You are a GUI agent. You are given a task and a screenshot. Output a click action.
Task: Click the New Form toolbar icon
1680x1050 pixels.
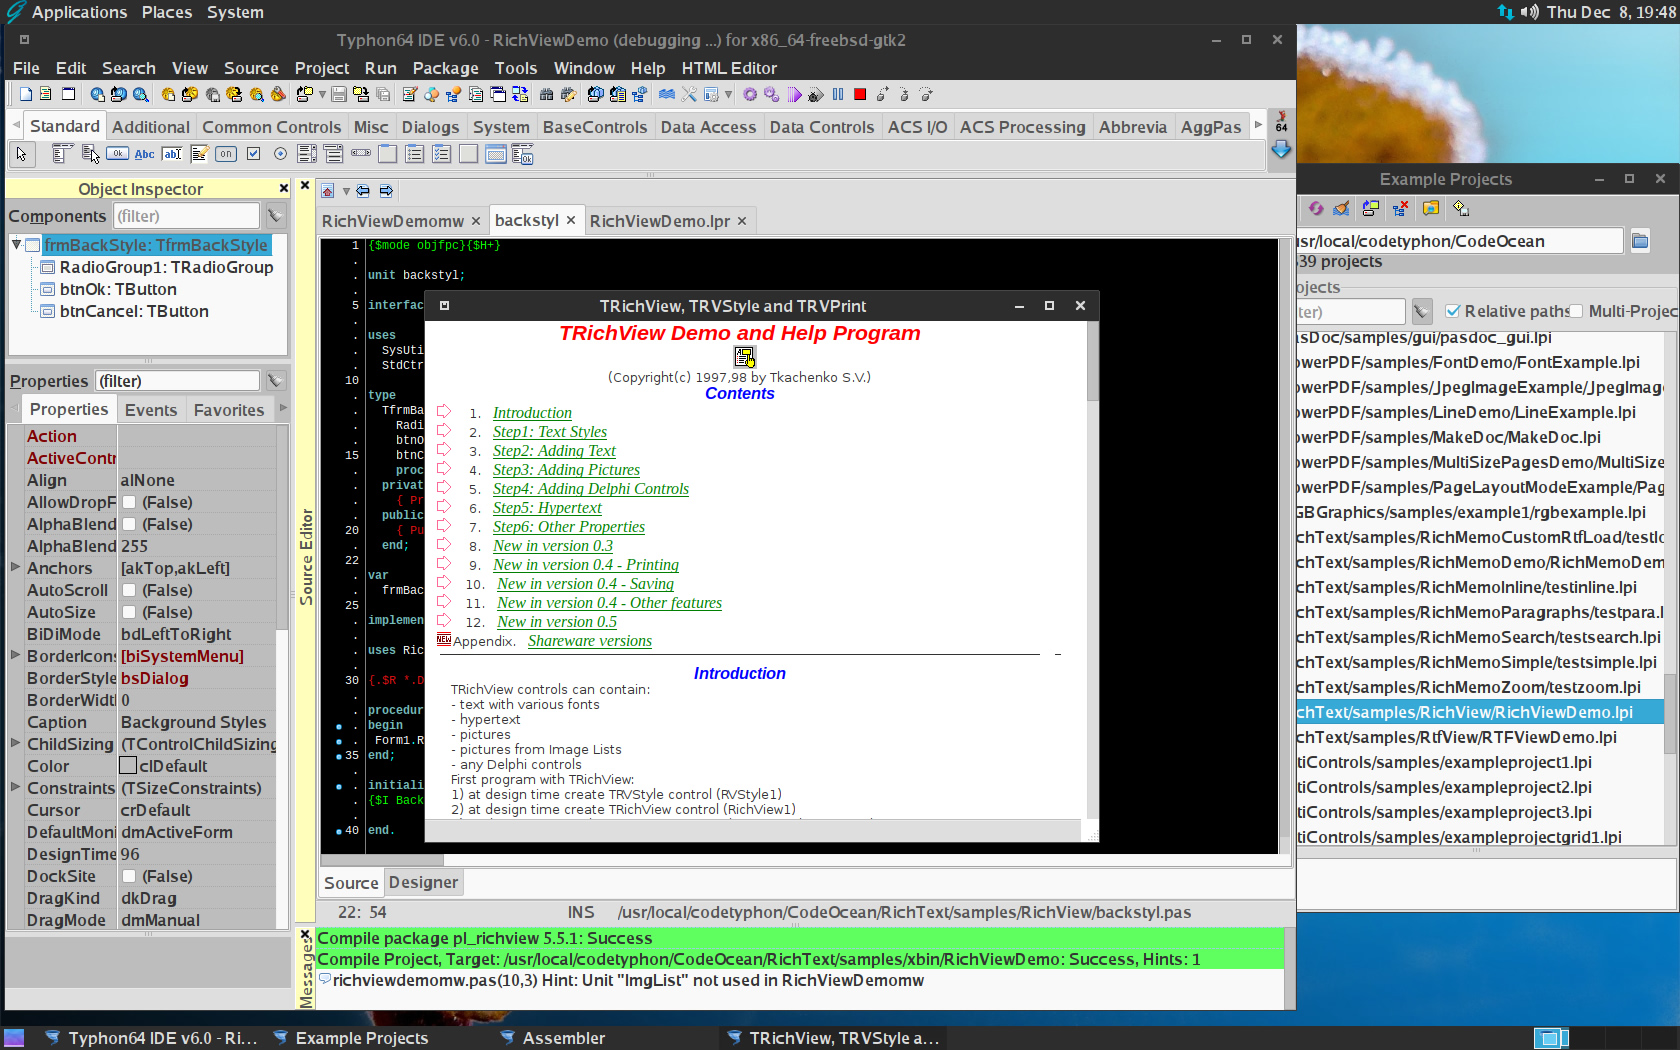pyautogui.click(x=68, y=94)
